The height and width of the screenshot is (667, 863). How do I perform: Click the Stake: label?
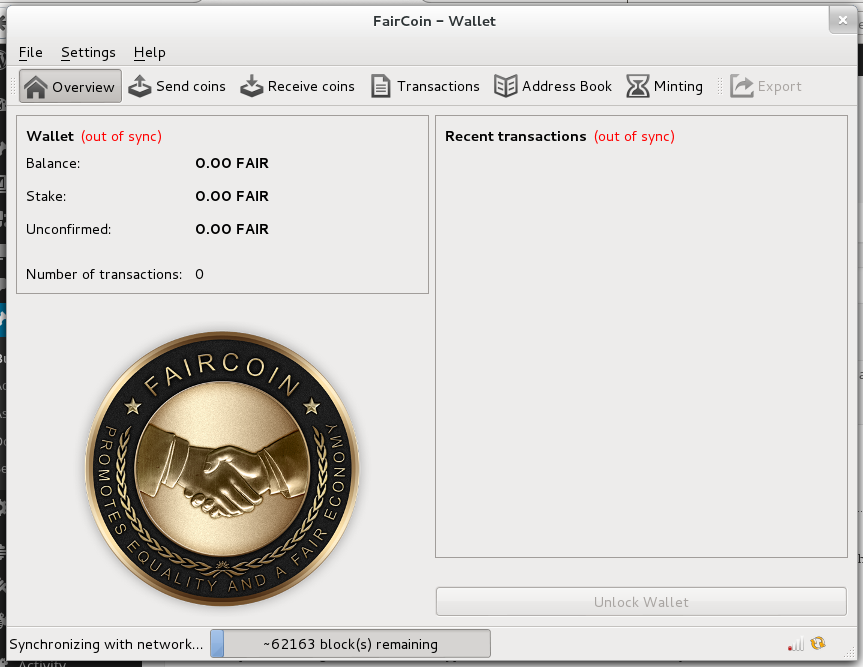(46, 196)
